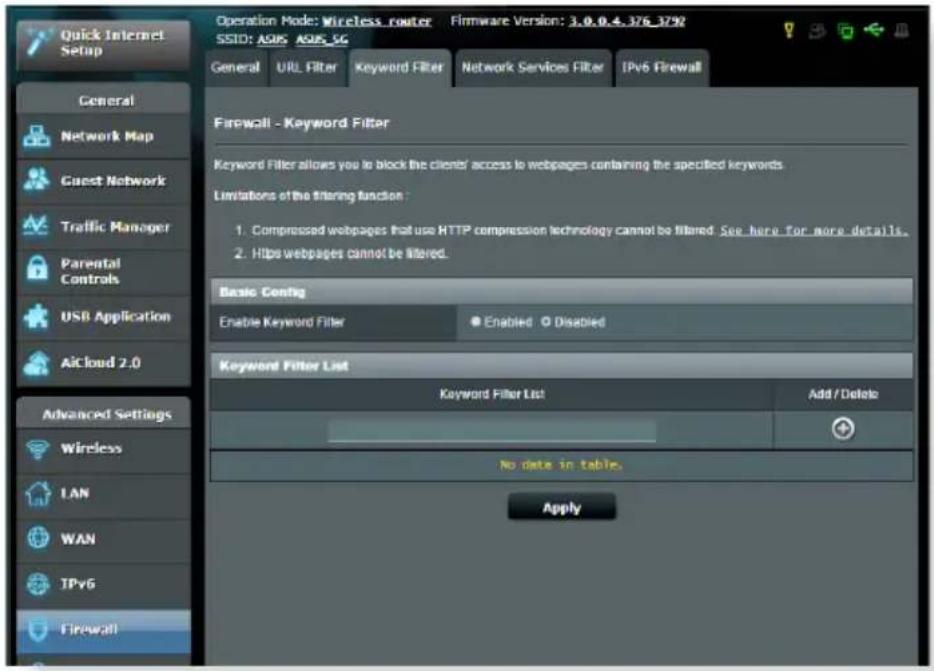Click the green USB status icon
934x671 pixels.
coord(873,29)
